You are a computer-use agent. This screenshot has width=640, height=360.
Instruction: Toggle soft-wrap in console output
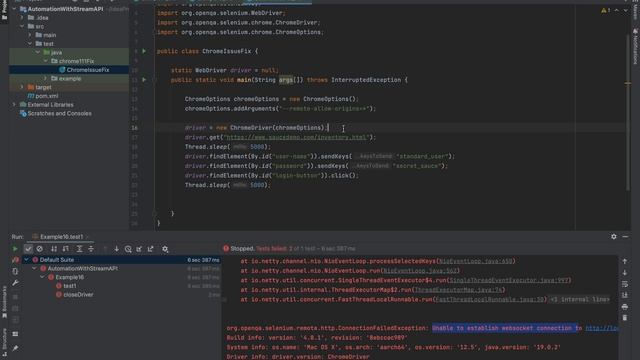[624, 284]
